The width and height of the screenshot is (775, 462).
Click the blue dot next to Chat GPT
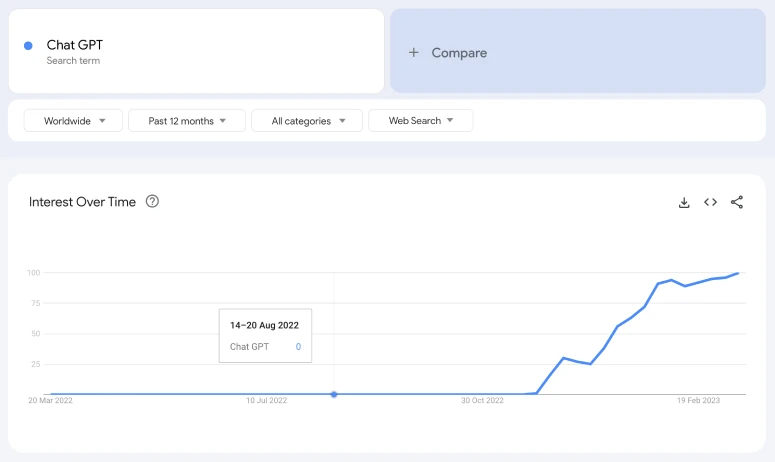(28, 45)
